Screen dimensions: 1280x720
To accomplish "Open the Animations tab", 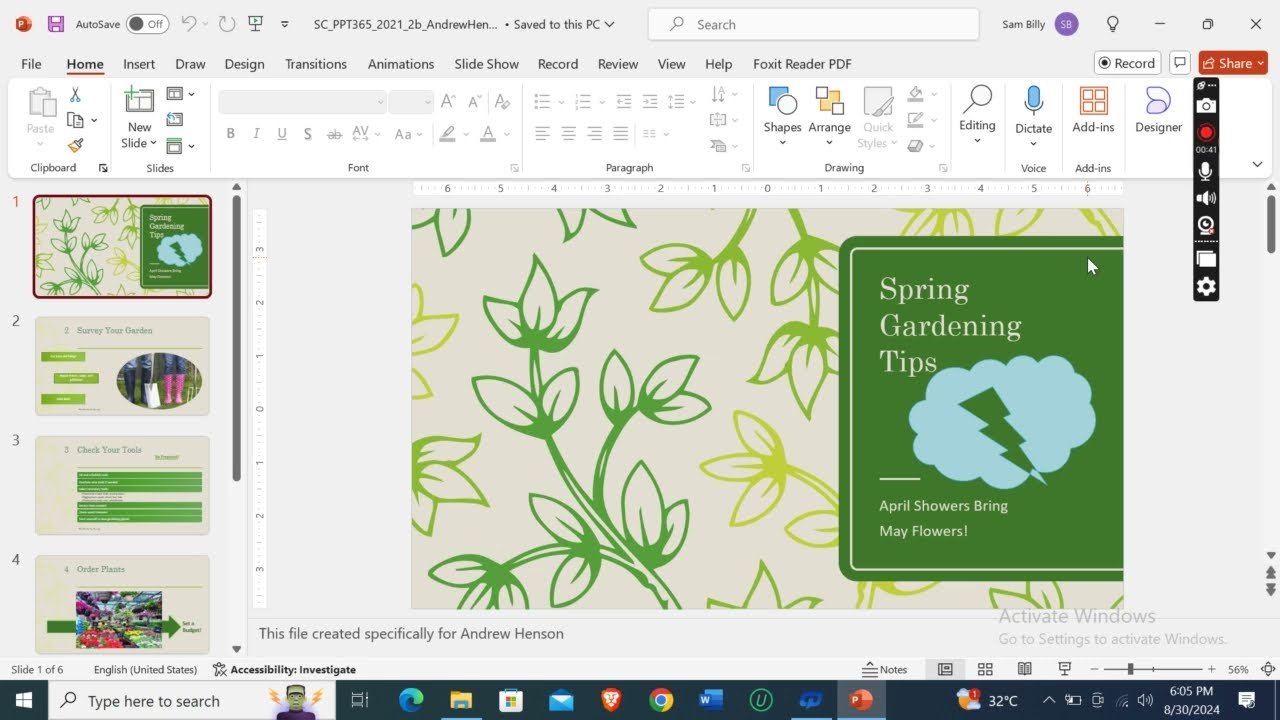I will click(x=400, y=64).
